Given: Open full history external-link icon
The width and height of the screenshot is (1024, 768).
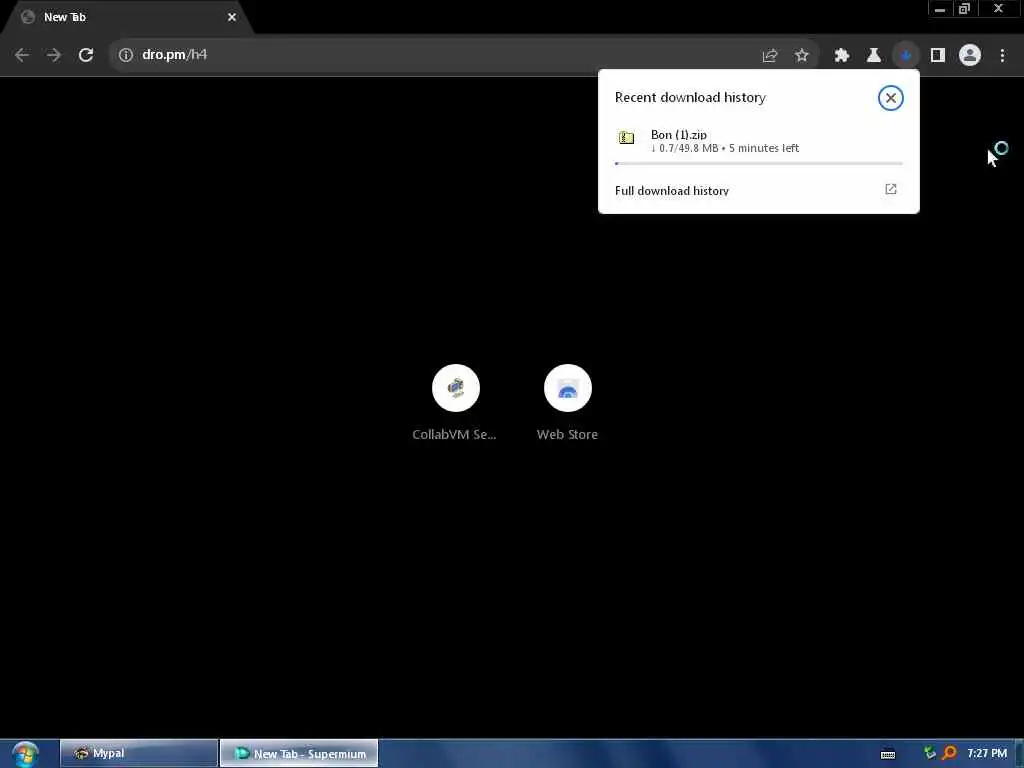Looking at the screenshot, I should coord(890,189).
